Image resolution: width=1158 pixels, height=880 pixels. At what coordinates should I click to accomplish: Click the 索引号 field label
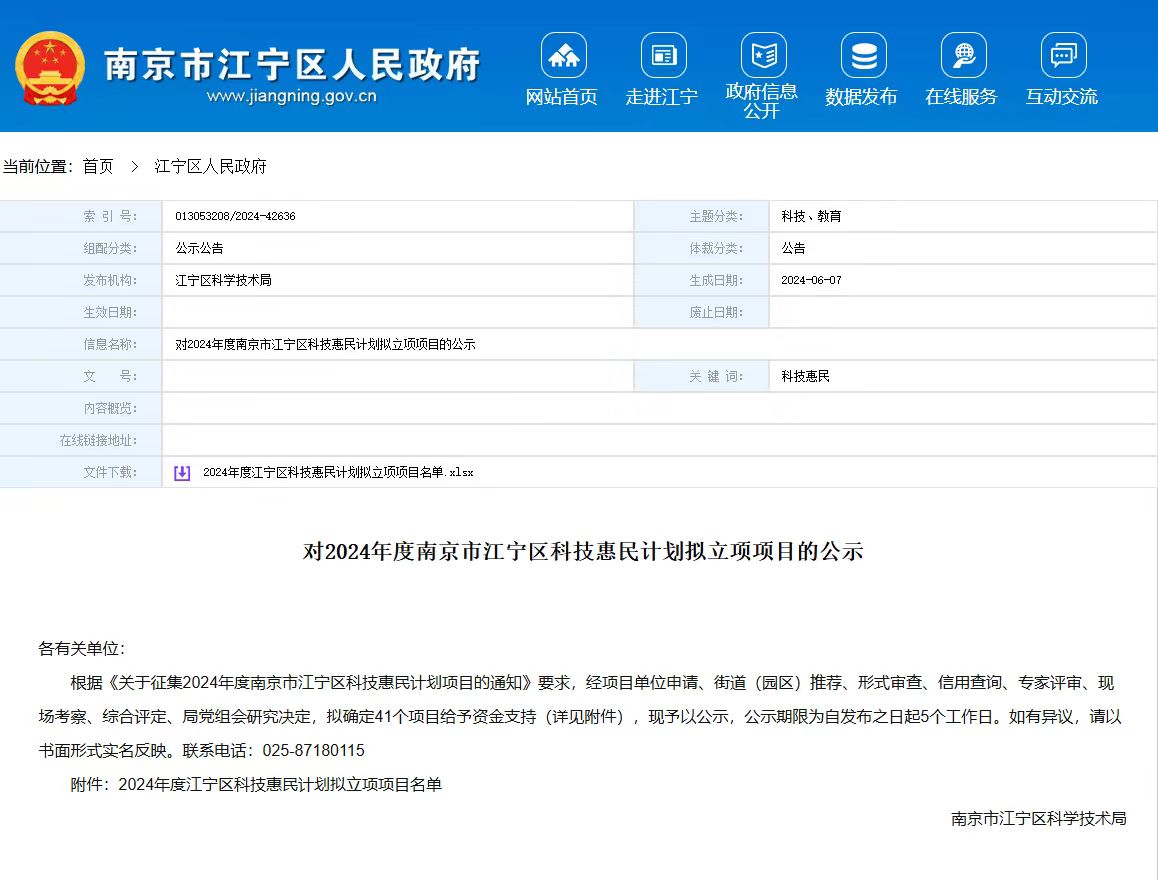coord(110,216)
